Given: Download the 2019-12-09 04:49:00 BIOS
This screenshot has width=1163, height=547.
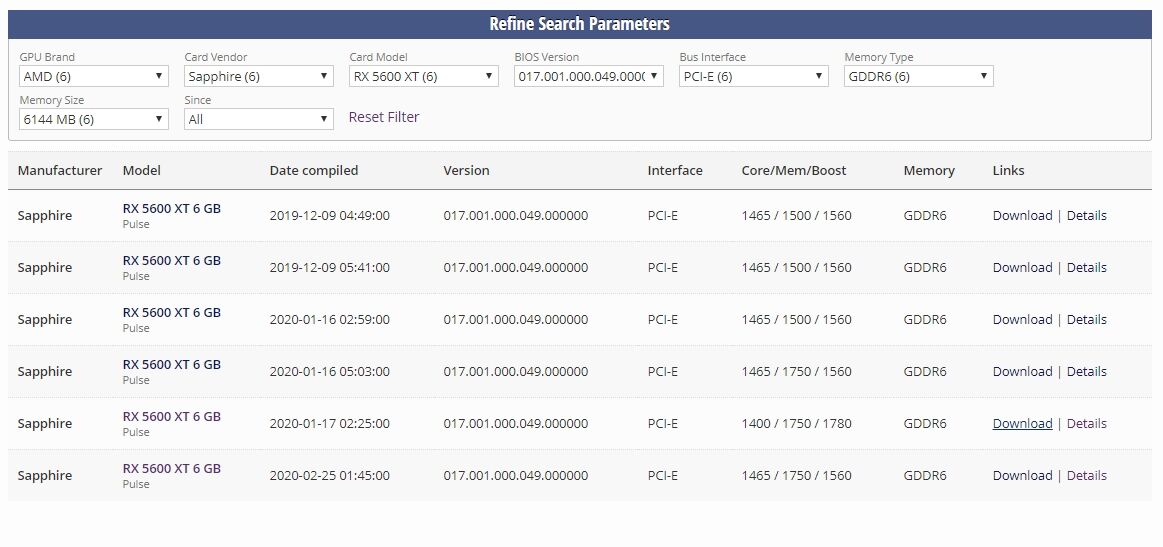Looking at the screenshot, I should [1022, 215].
